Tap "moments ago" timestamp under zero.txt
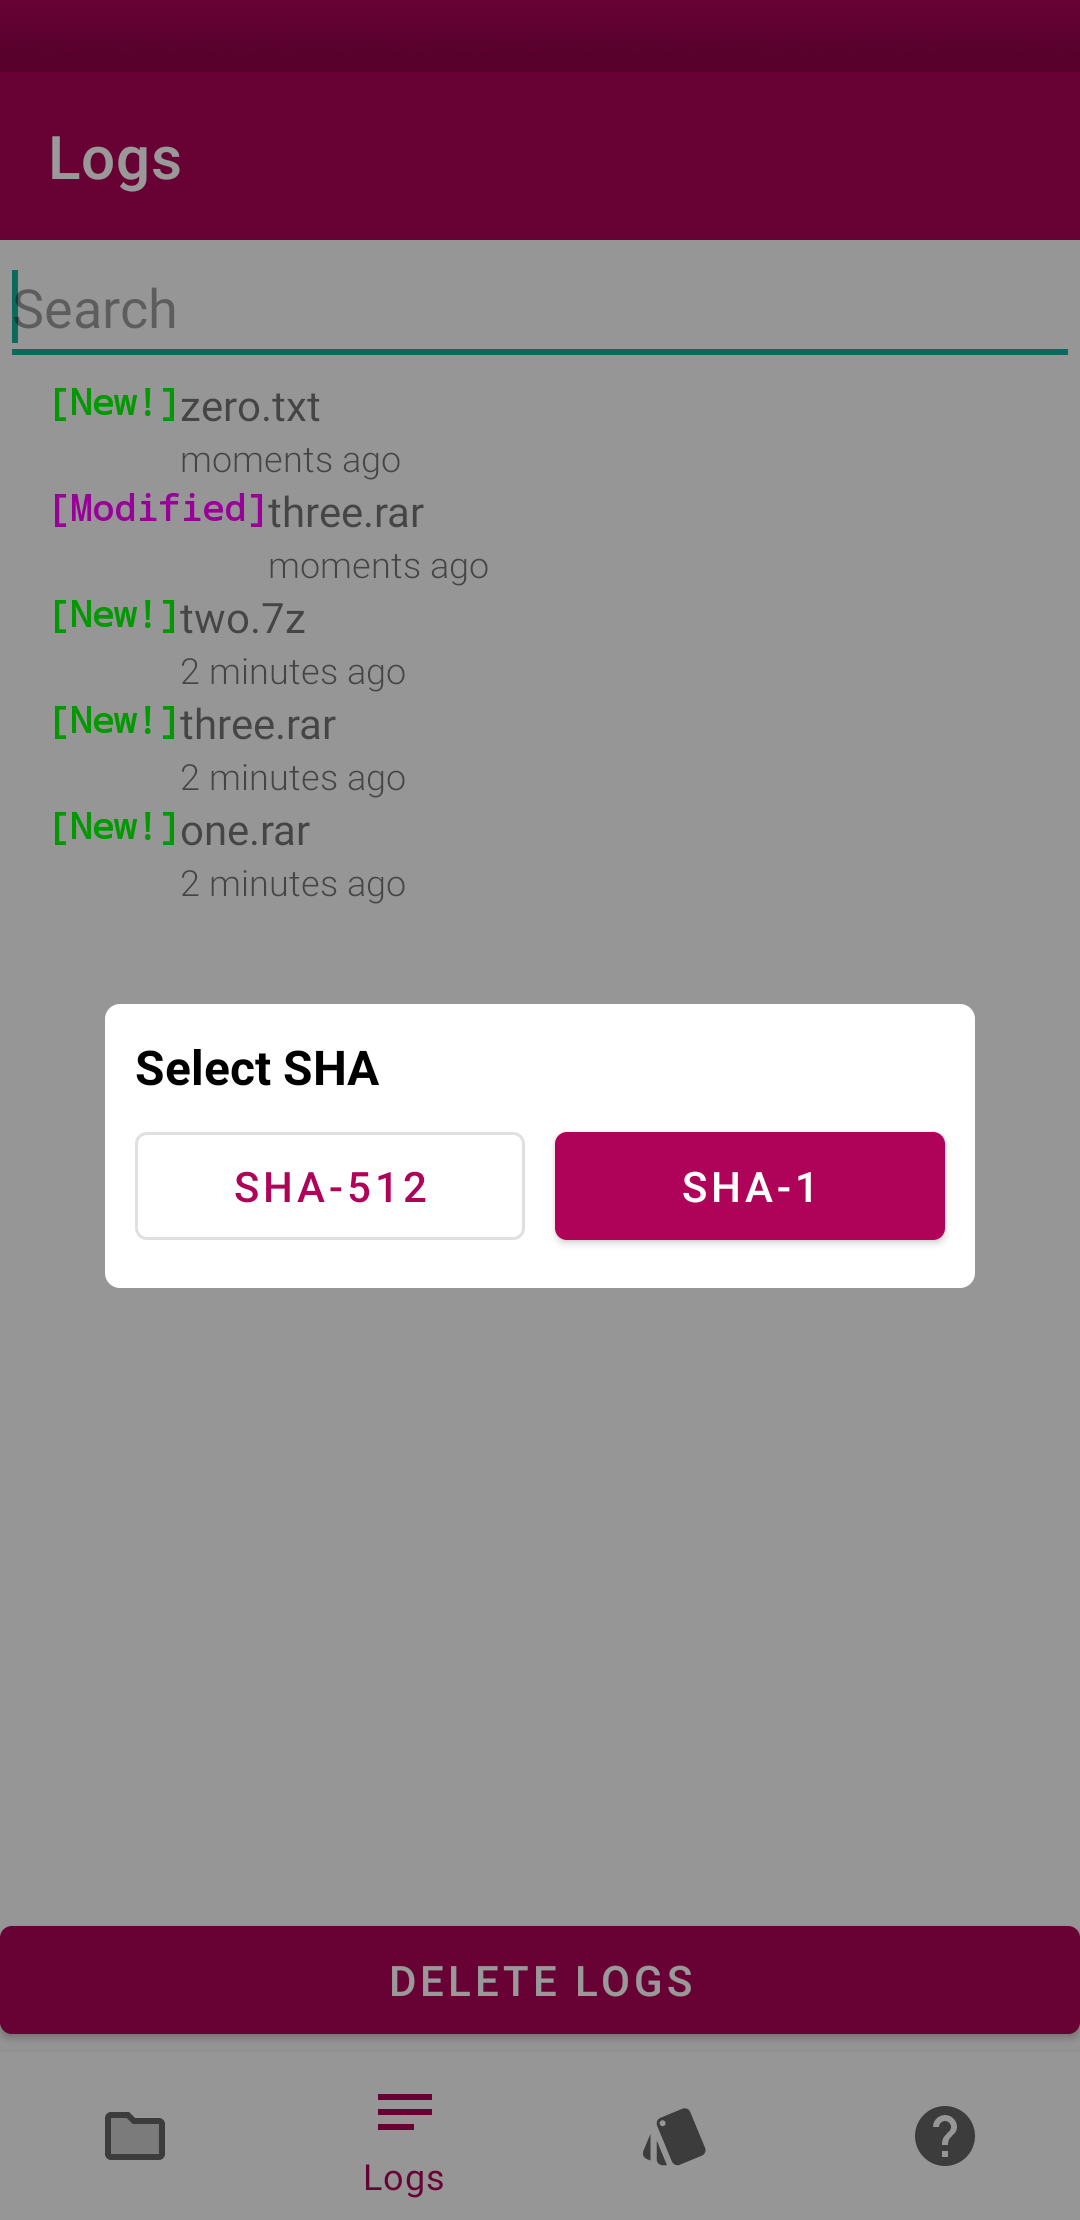This screenshot has height=2220, width=1080. click(x=290, y=460)
